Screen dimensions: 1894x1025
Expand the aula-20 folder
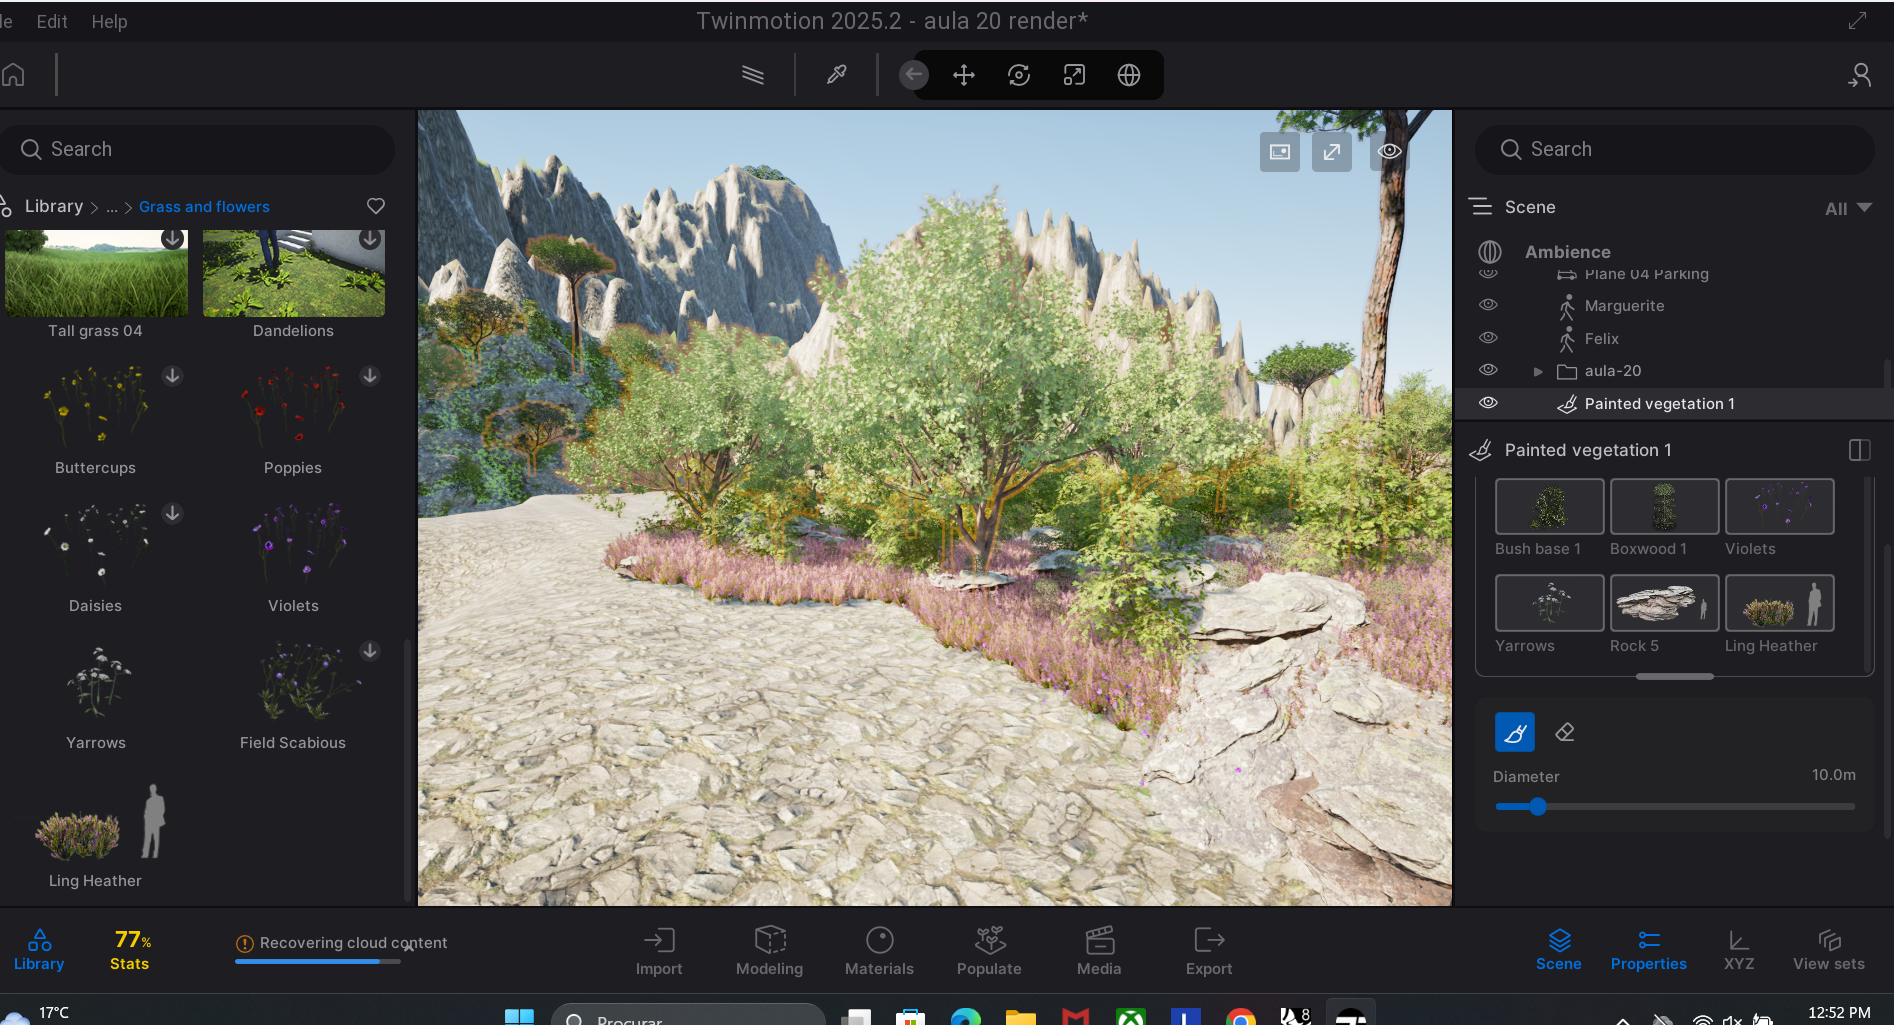coord(1538,371)
